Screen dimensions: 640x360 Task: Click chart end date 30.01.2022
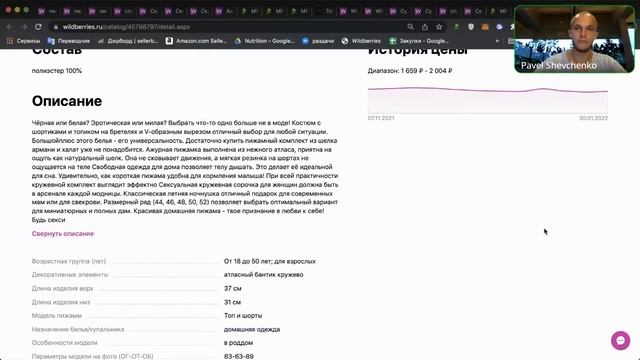pos(593,118)
